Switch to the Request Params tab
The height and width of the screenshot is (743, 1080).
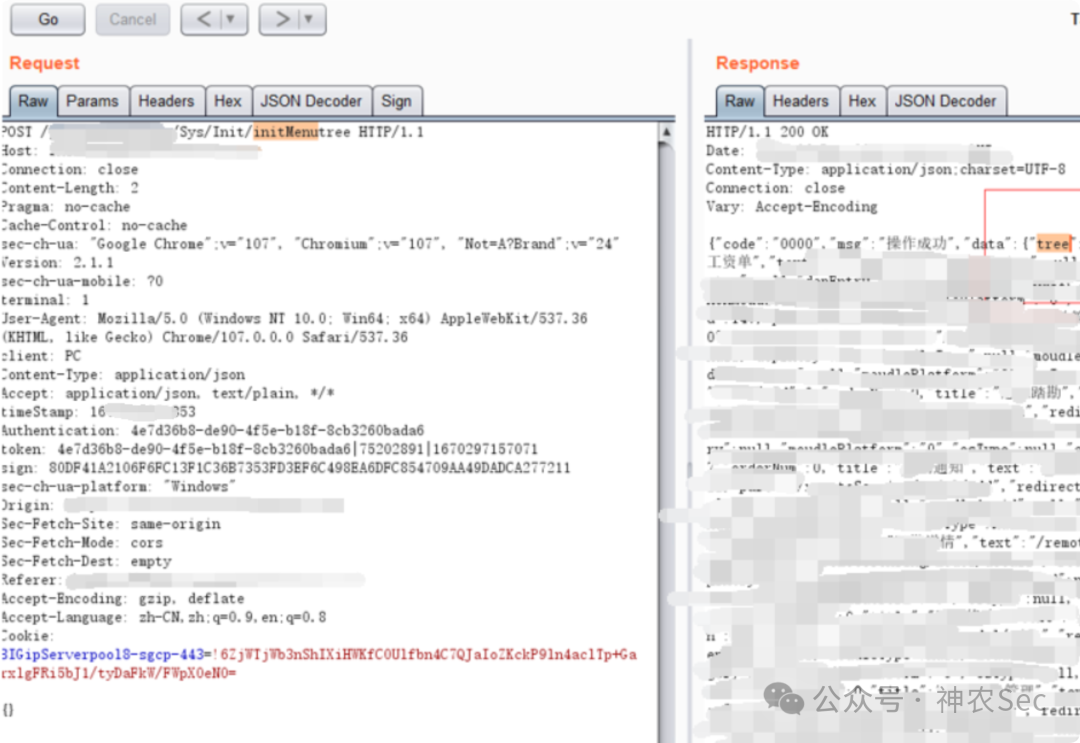coord(92,101)
